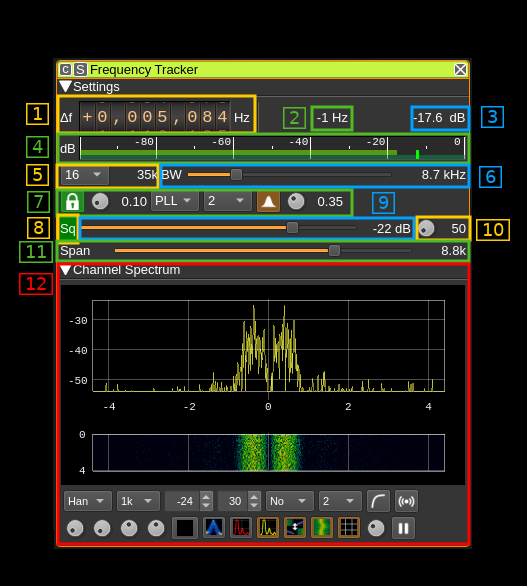Click the waterfall display strip
Image resolution: width=527 pixels, height=586 pixels.
pyautogui.click(x=268, y=453)
